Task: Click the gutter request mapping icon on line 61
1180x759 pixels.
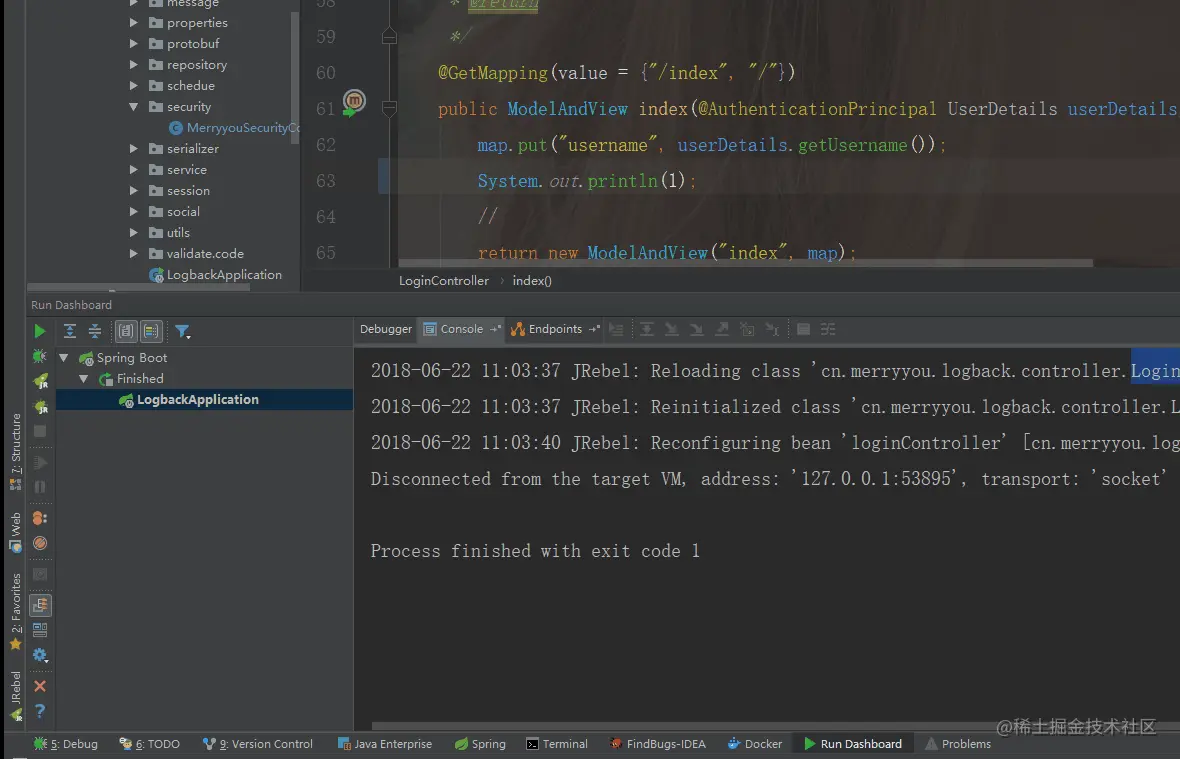Action: coord(354,102)
